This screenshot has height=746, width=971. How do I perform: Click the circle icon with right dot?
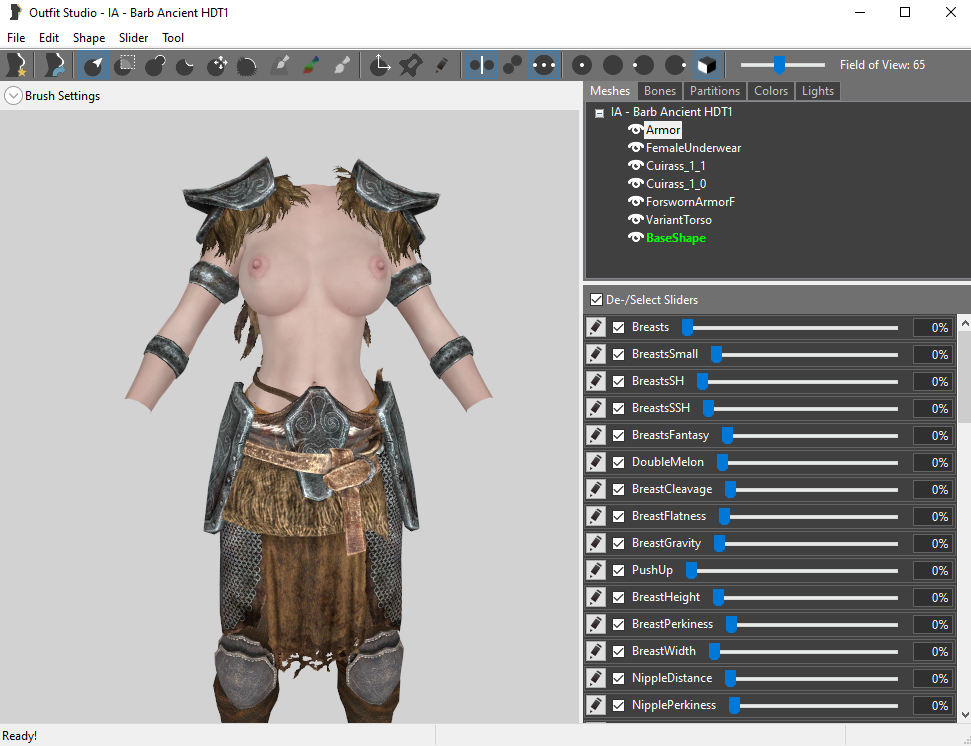(x=675, y=65)
